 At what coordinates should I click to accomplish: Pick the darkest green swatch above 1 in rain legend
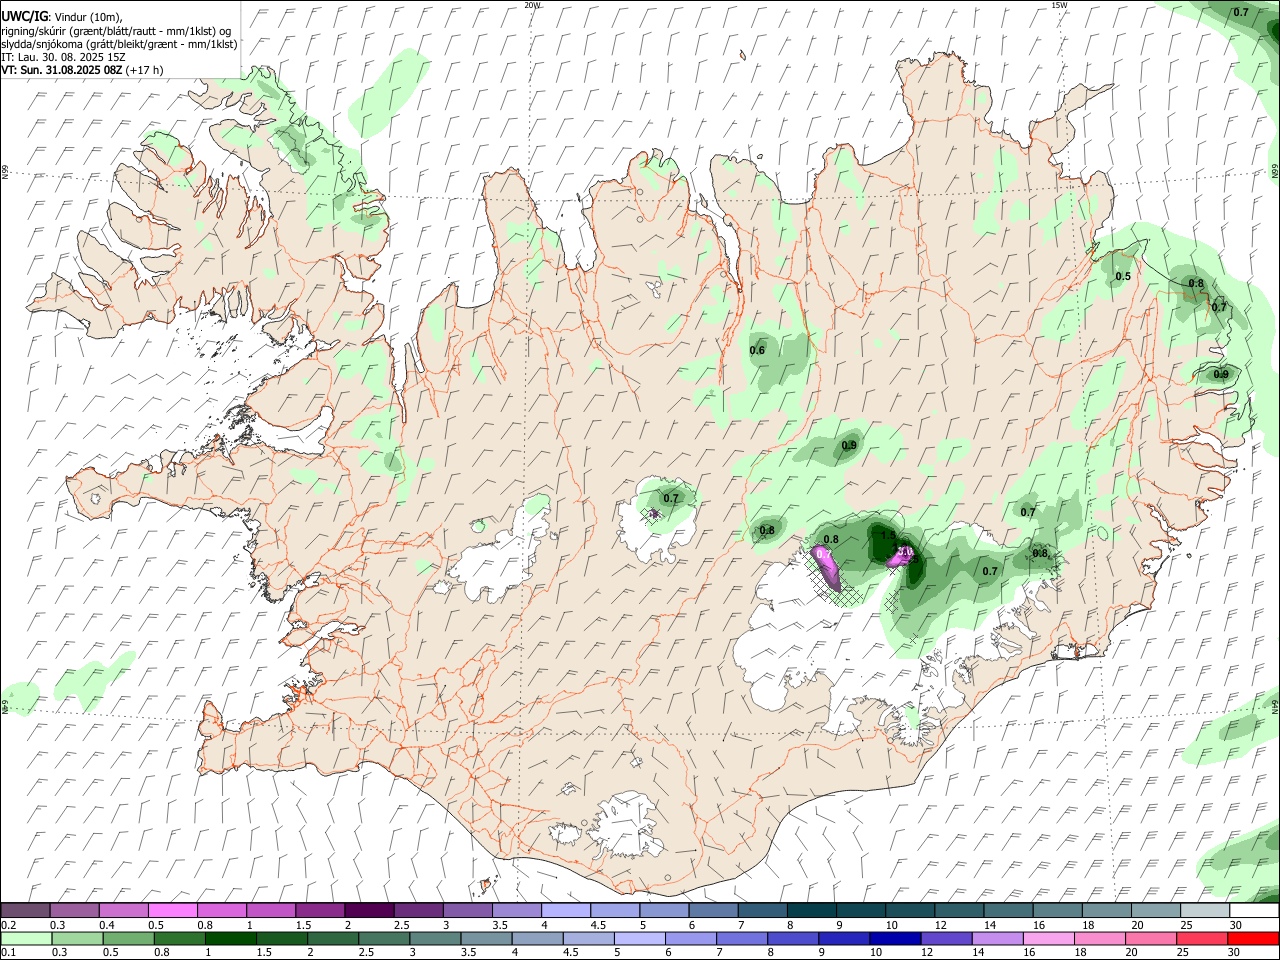(231, 938)
